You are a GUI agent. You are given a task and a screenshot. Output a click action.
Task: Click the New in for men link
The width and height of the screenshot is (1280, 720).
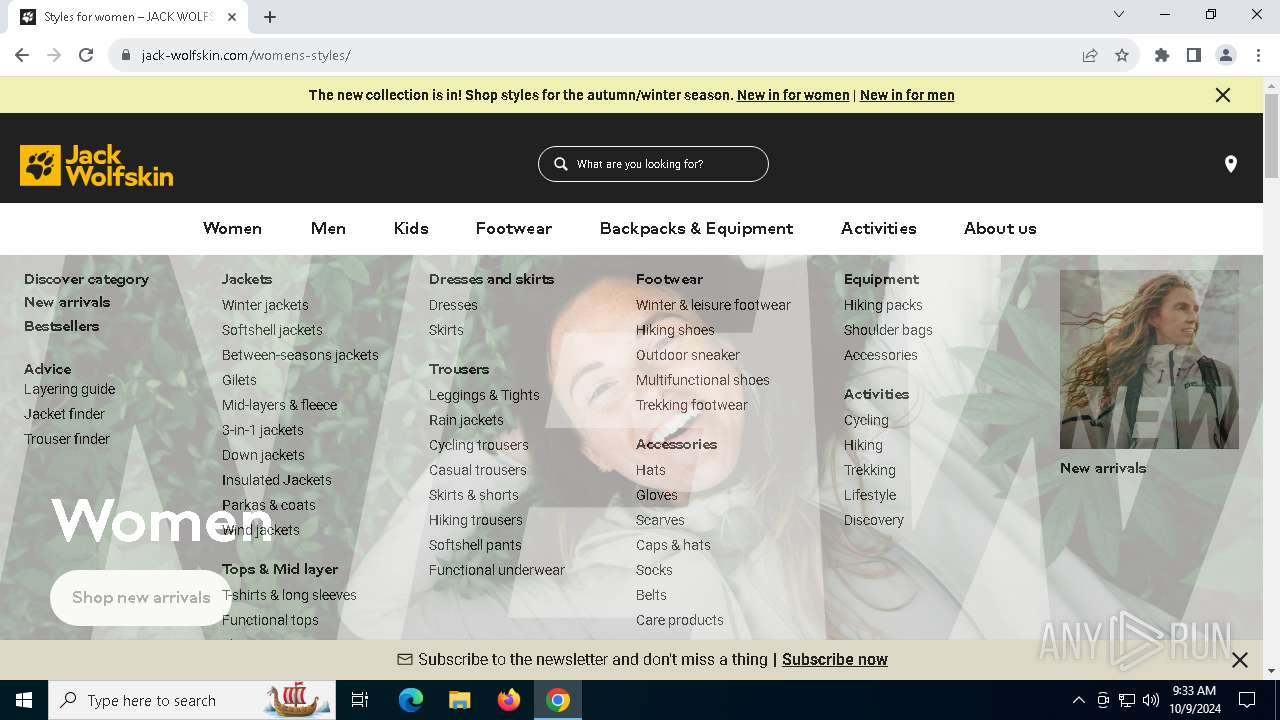907,95
